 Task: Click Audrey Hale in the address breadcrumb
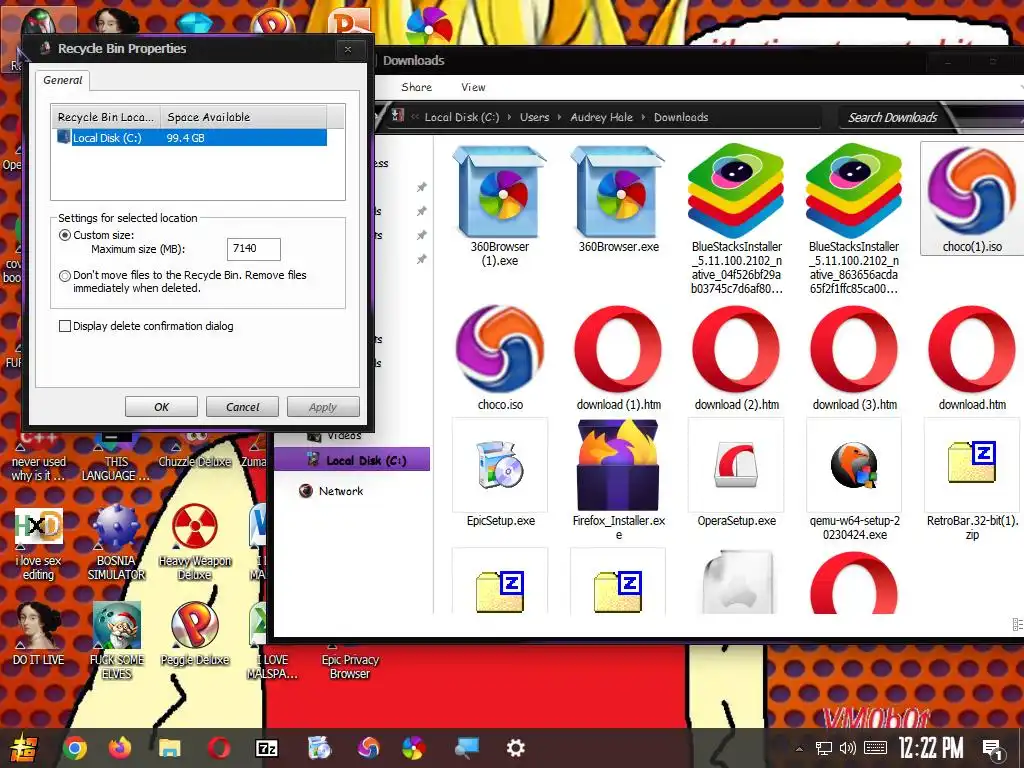pyautogui.click(x=601, y=118)
